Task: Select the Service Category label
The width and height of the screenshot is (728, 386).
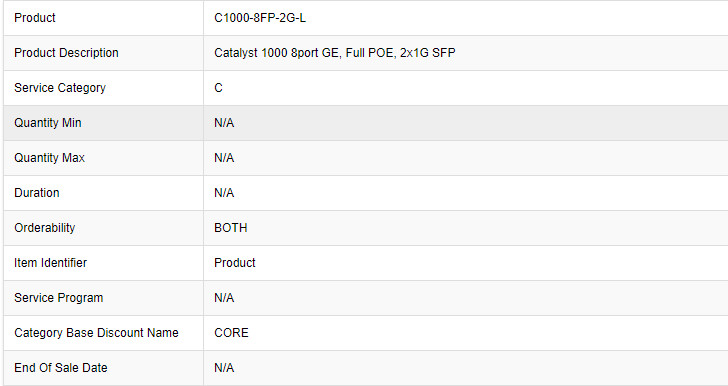Action: pyautogui.click(x=60, y=88)
